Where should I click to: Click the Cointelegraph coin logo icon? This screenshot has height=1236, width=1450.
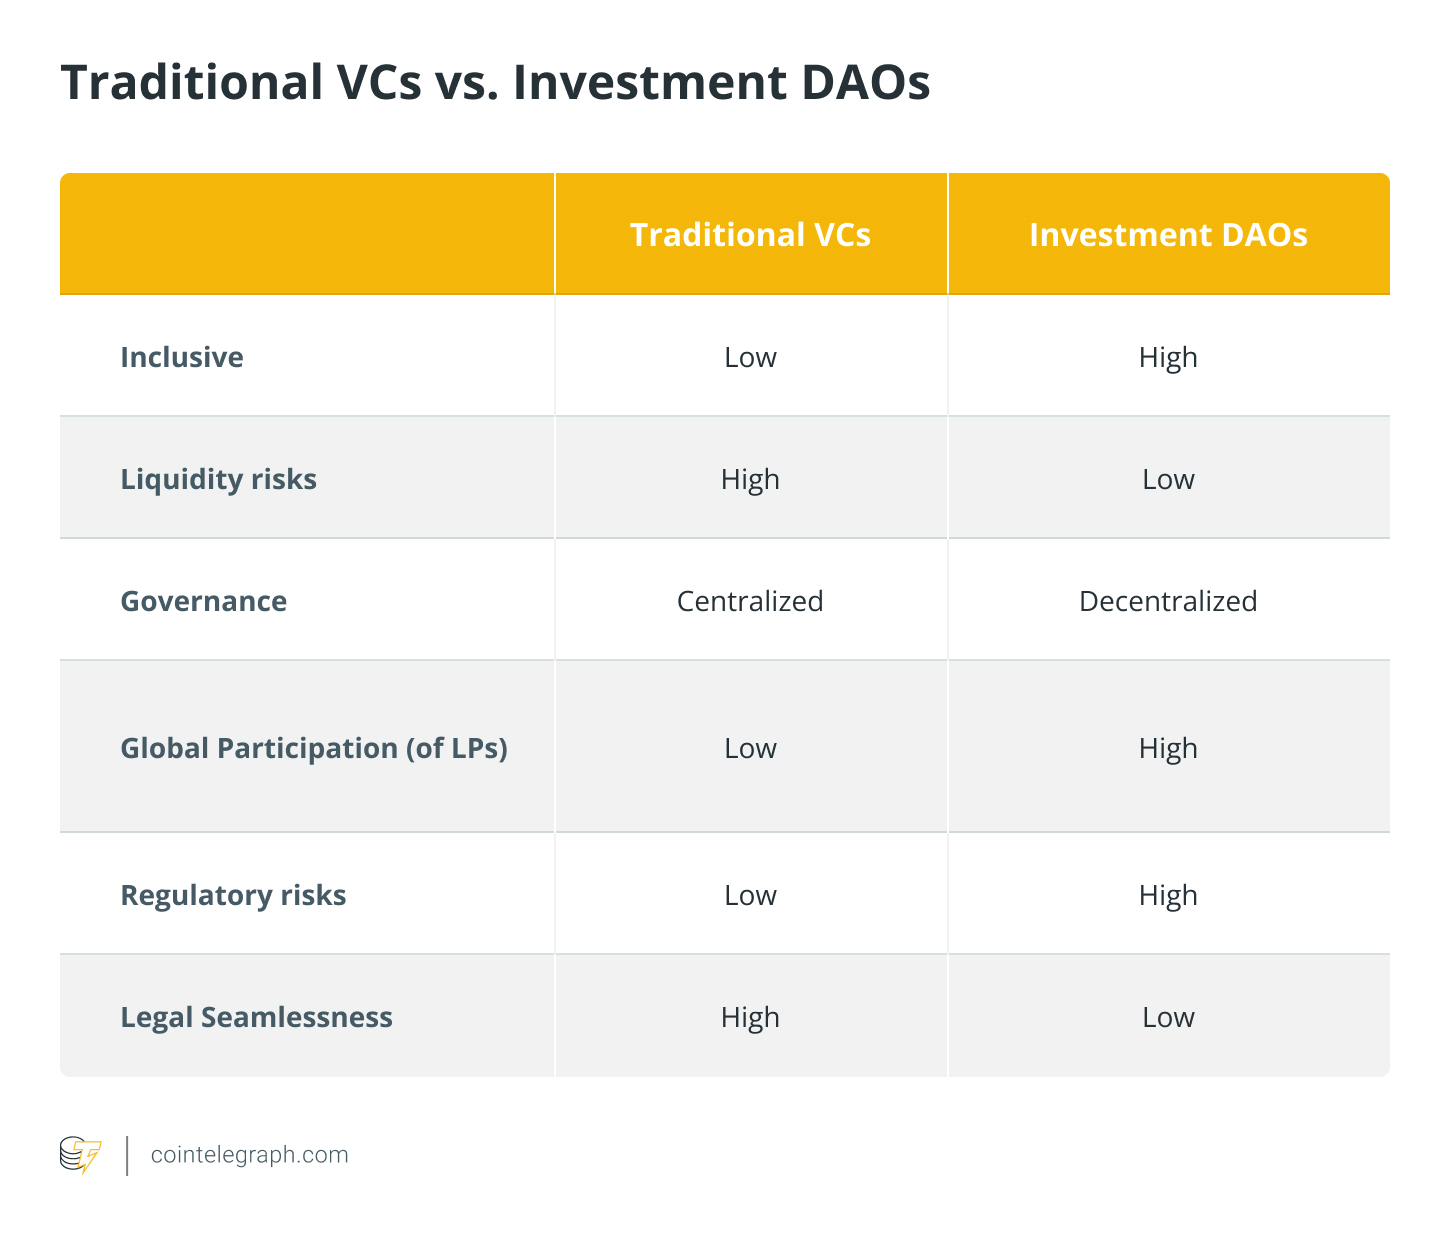(80, 1154)
